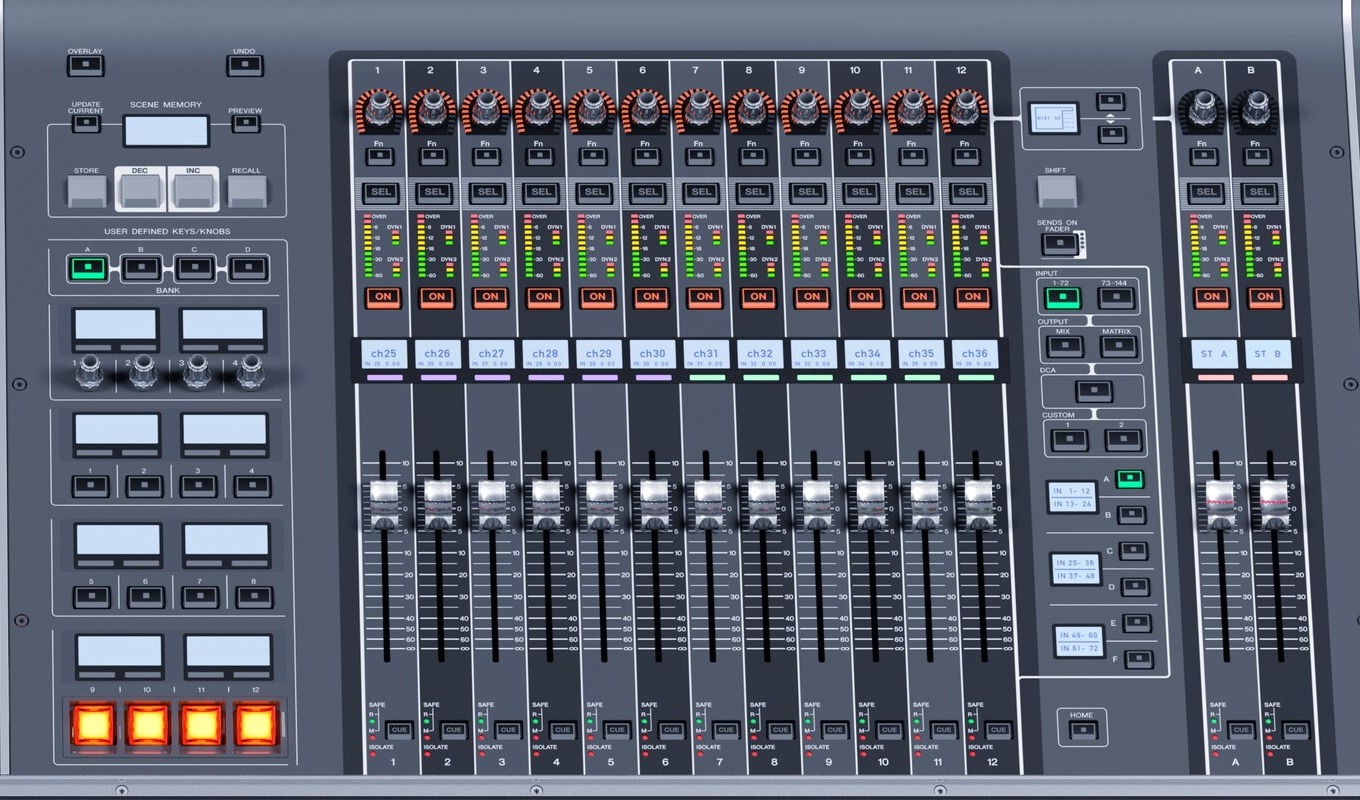Select channel 4 with its SEL key
1360x800 pixels.
click(x=540, y=192)
